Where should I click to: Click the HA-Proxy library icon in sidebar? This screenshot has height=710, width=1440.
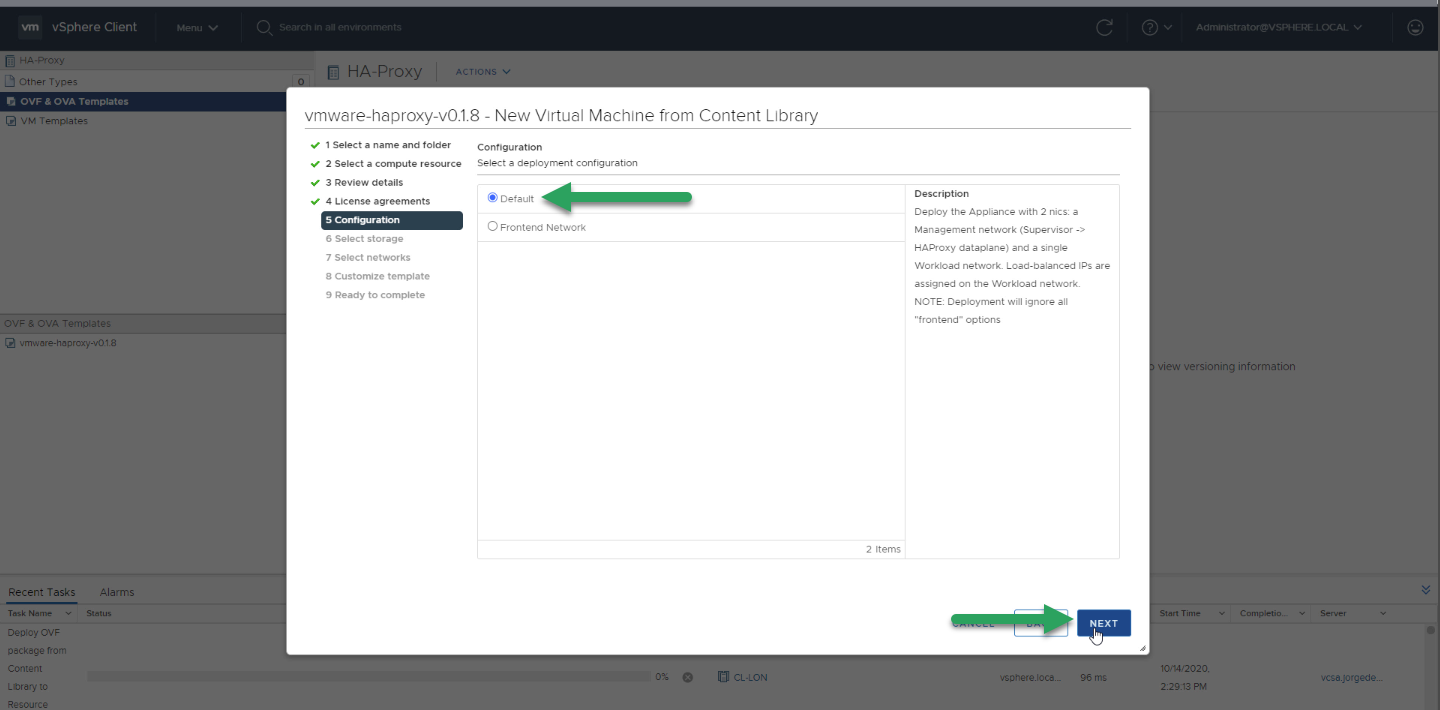point(11,60)
